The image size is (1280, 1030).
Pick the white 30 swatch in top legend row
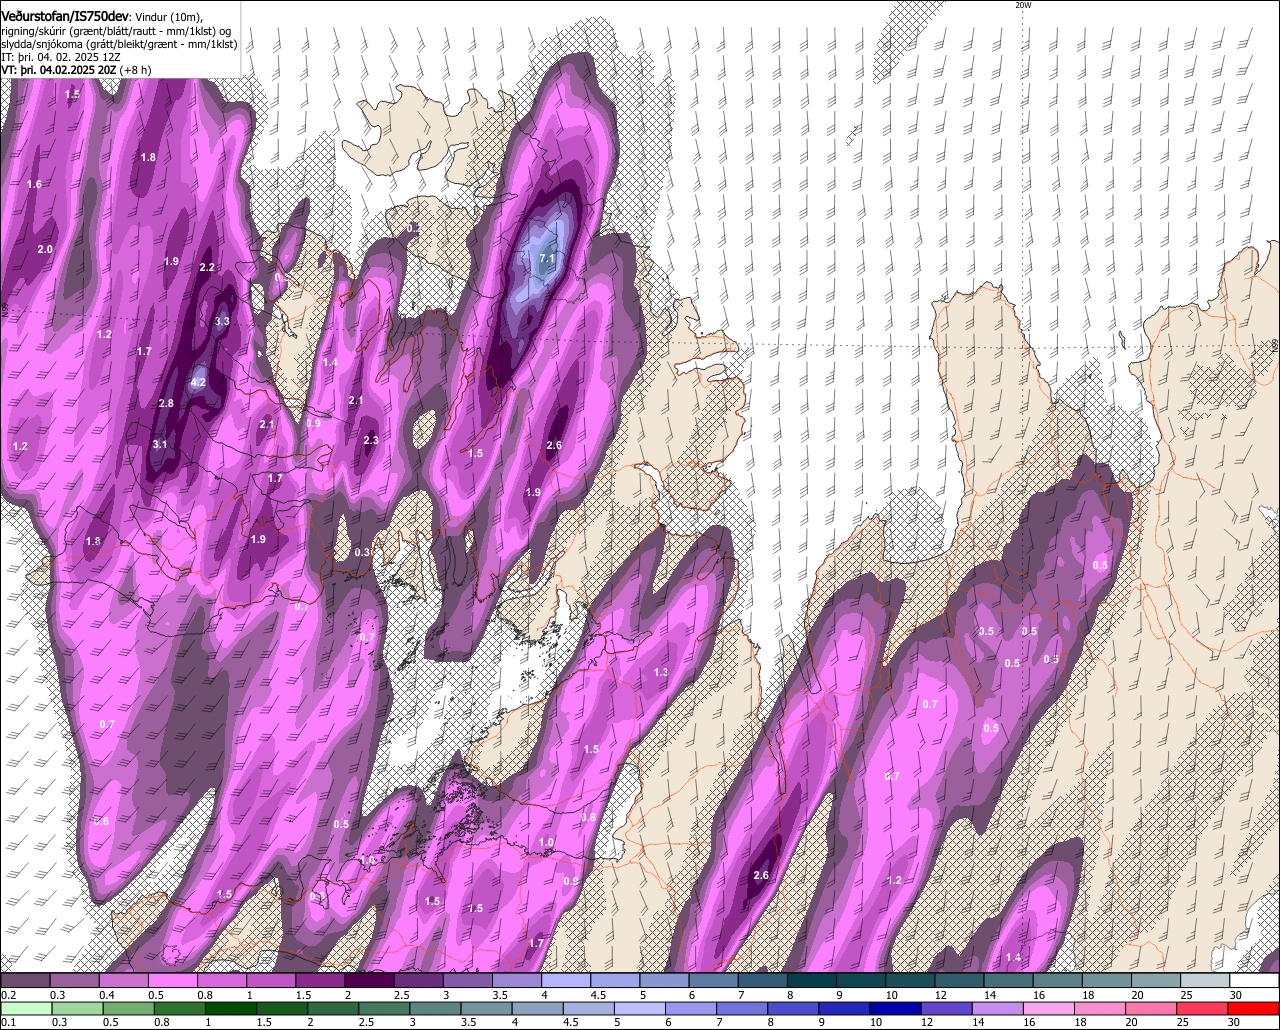(x=1254, y=981)
